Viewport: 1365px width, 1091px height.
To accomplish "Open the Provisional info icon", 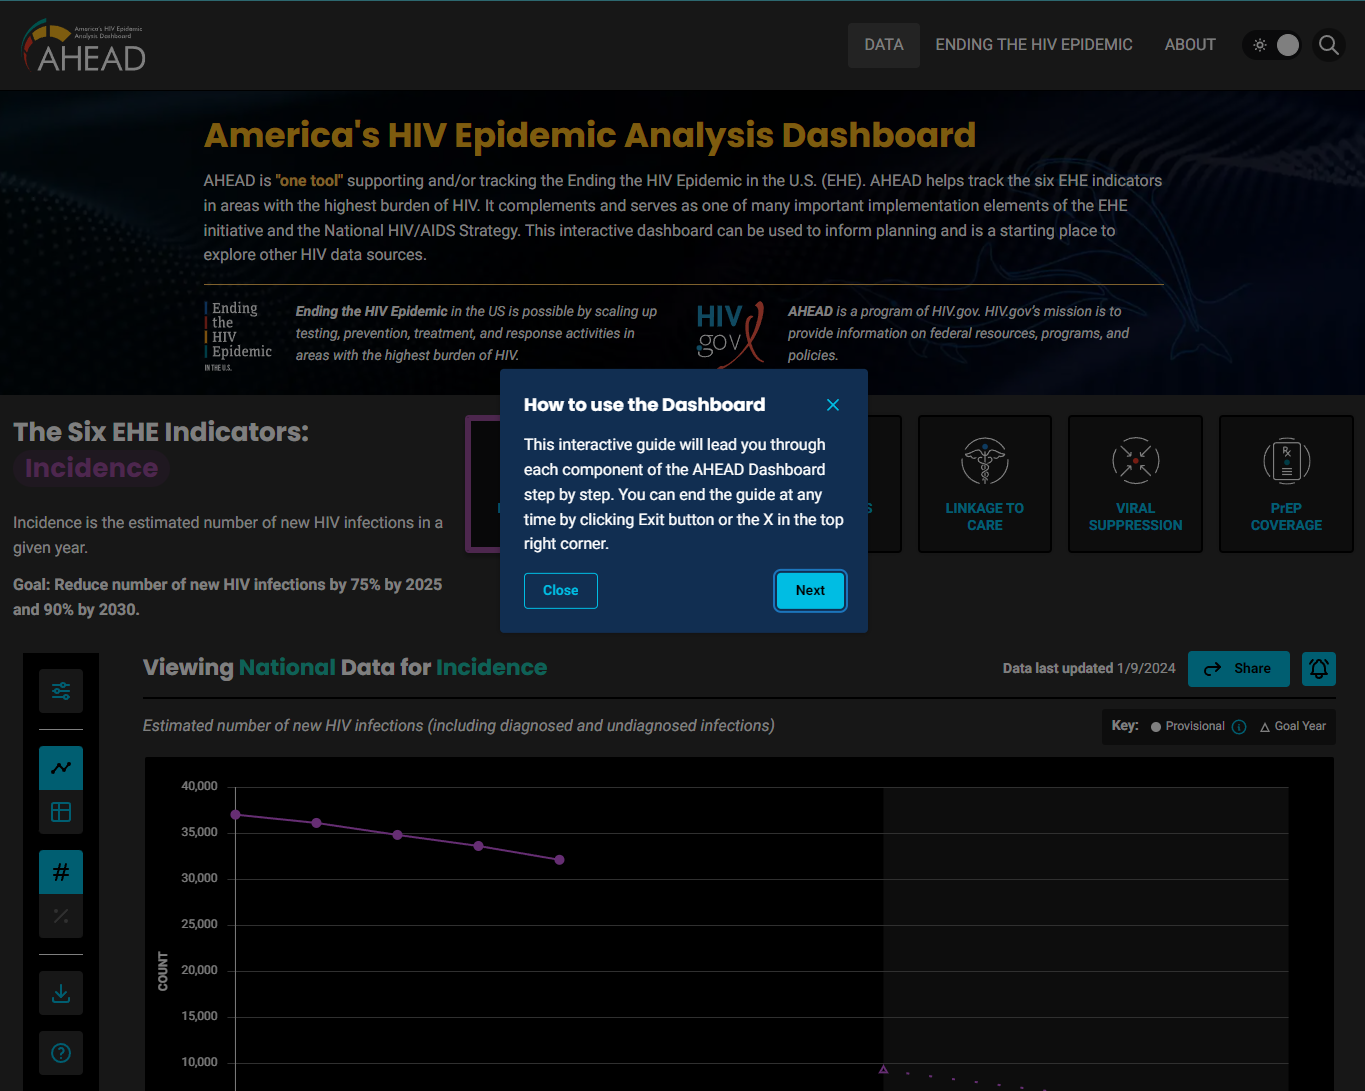I will point(1239,727).
